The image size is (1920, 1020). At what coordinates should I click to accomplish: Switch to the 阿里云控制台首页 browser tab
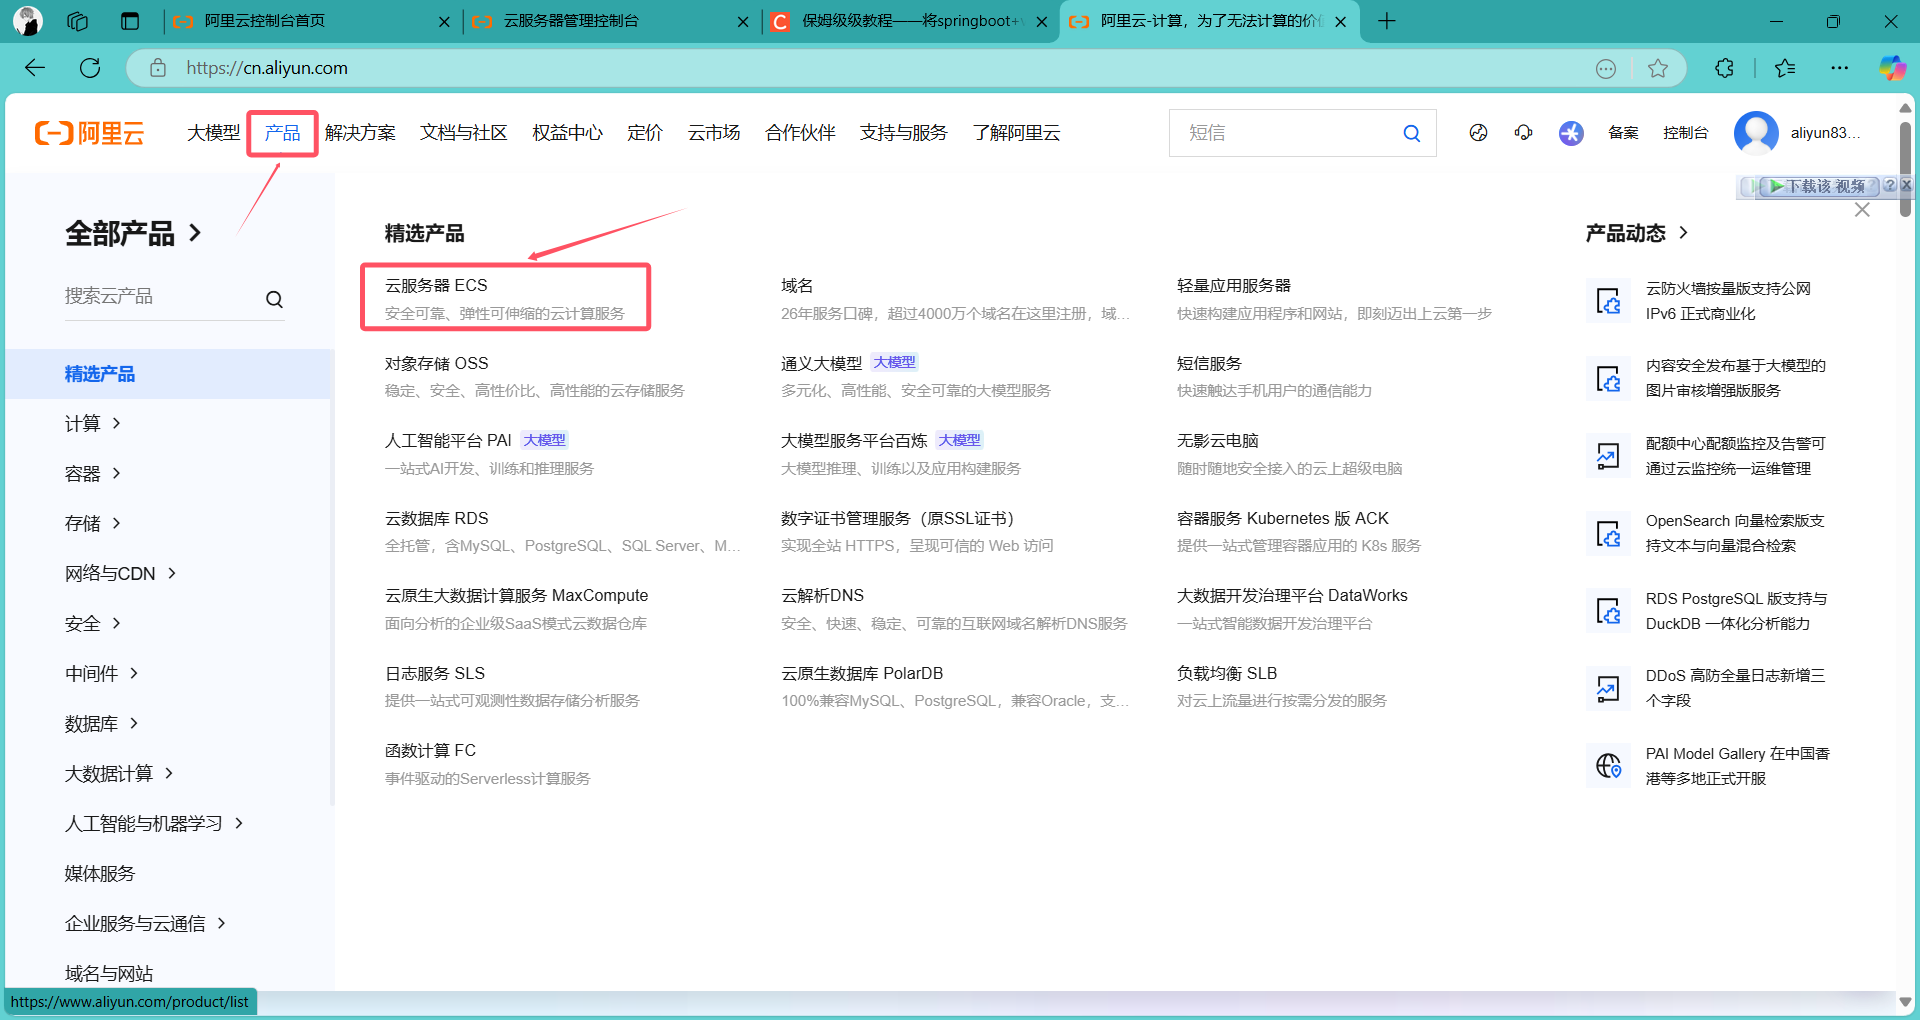point(311,21)
